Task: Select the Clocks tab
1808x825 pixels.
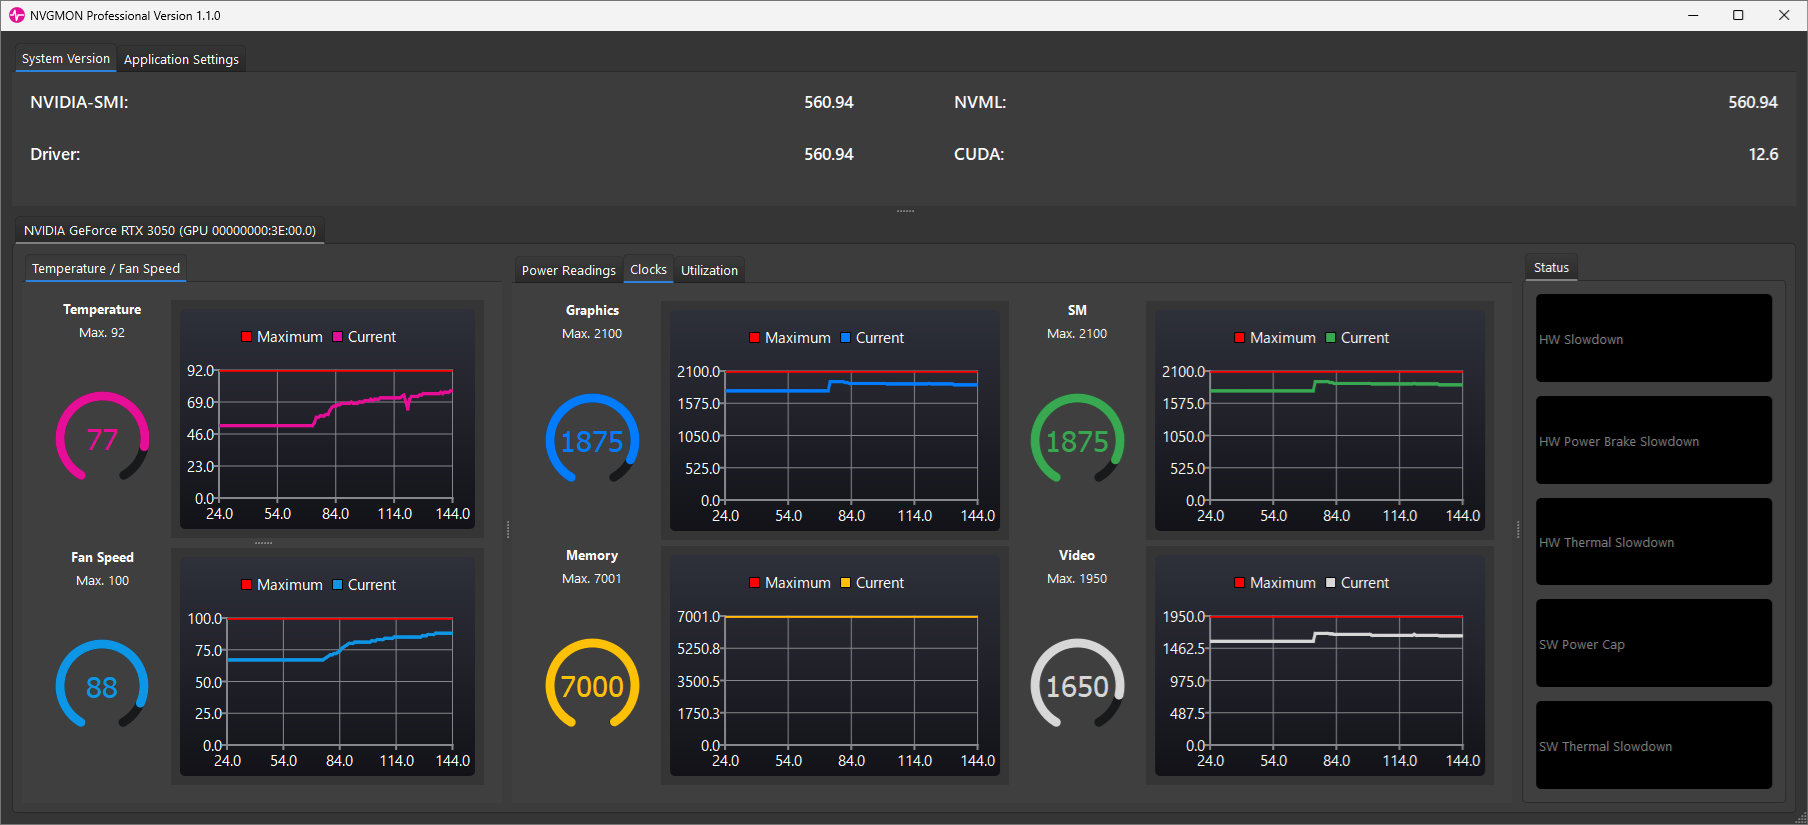Action: click(648, 269)
